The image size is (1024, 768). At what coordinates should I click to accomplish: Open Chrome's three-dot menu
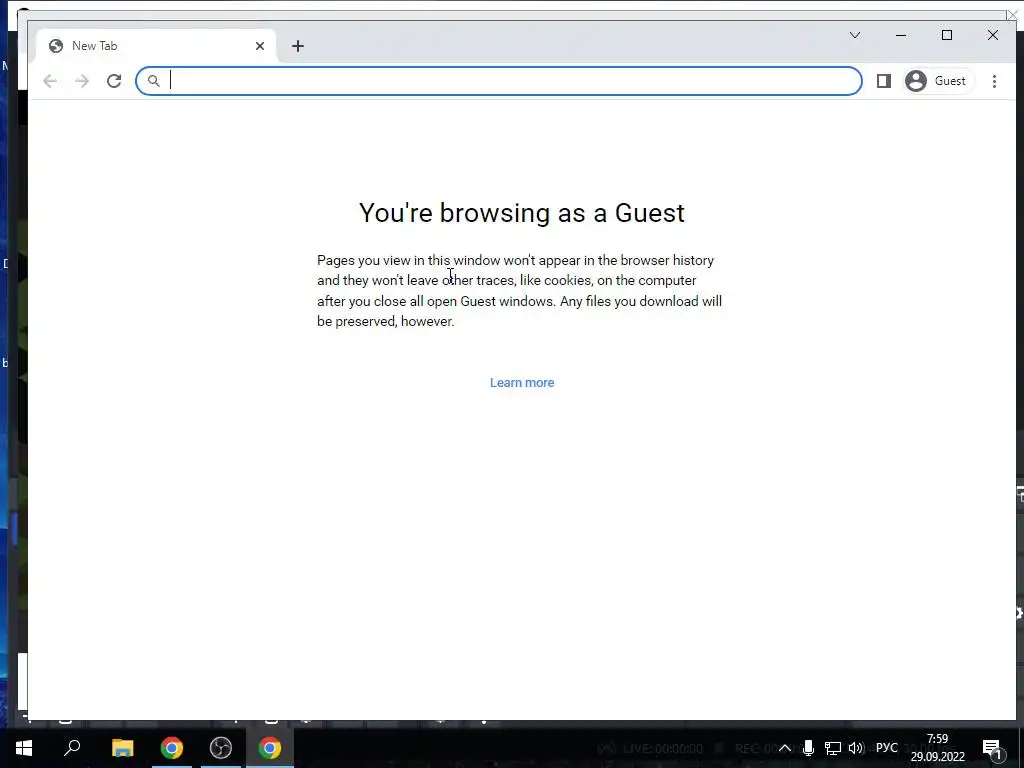pos(994,81)
